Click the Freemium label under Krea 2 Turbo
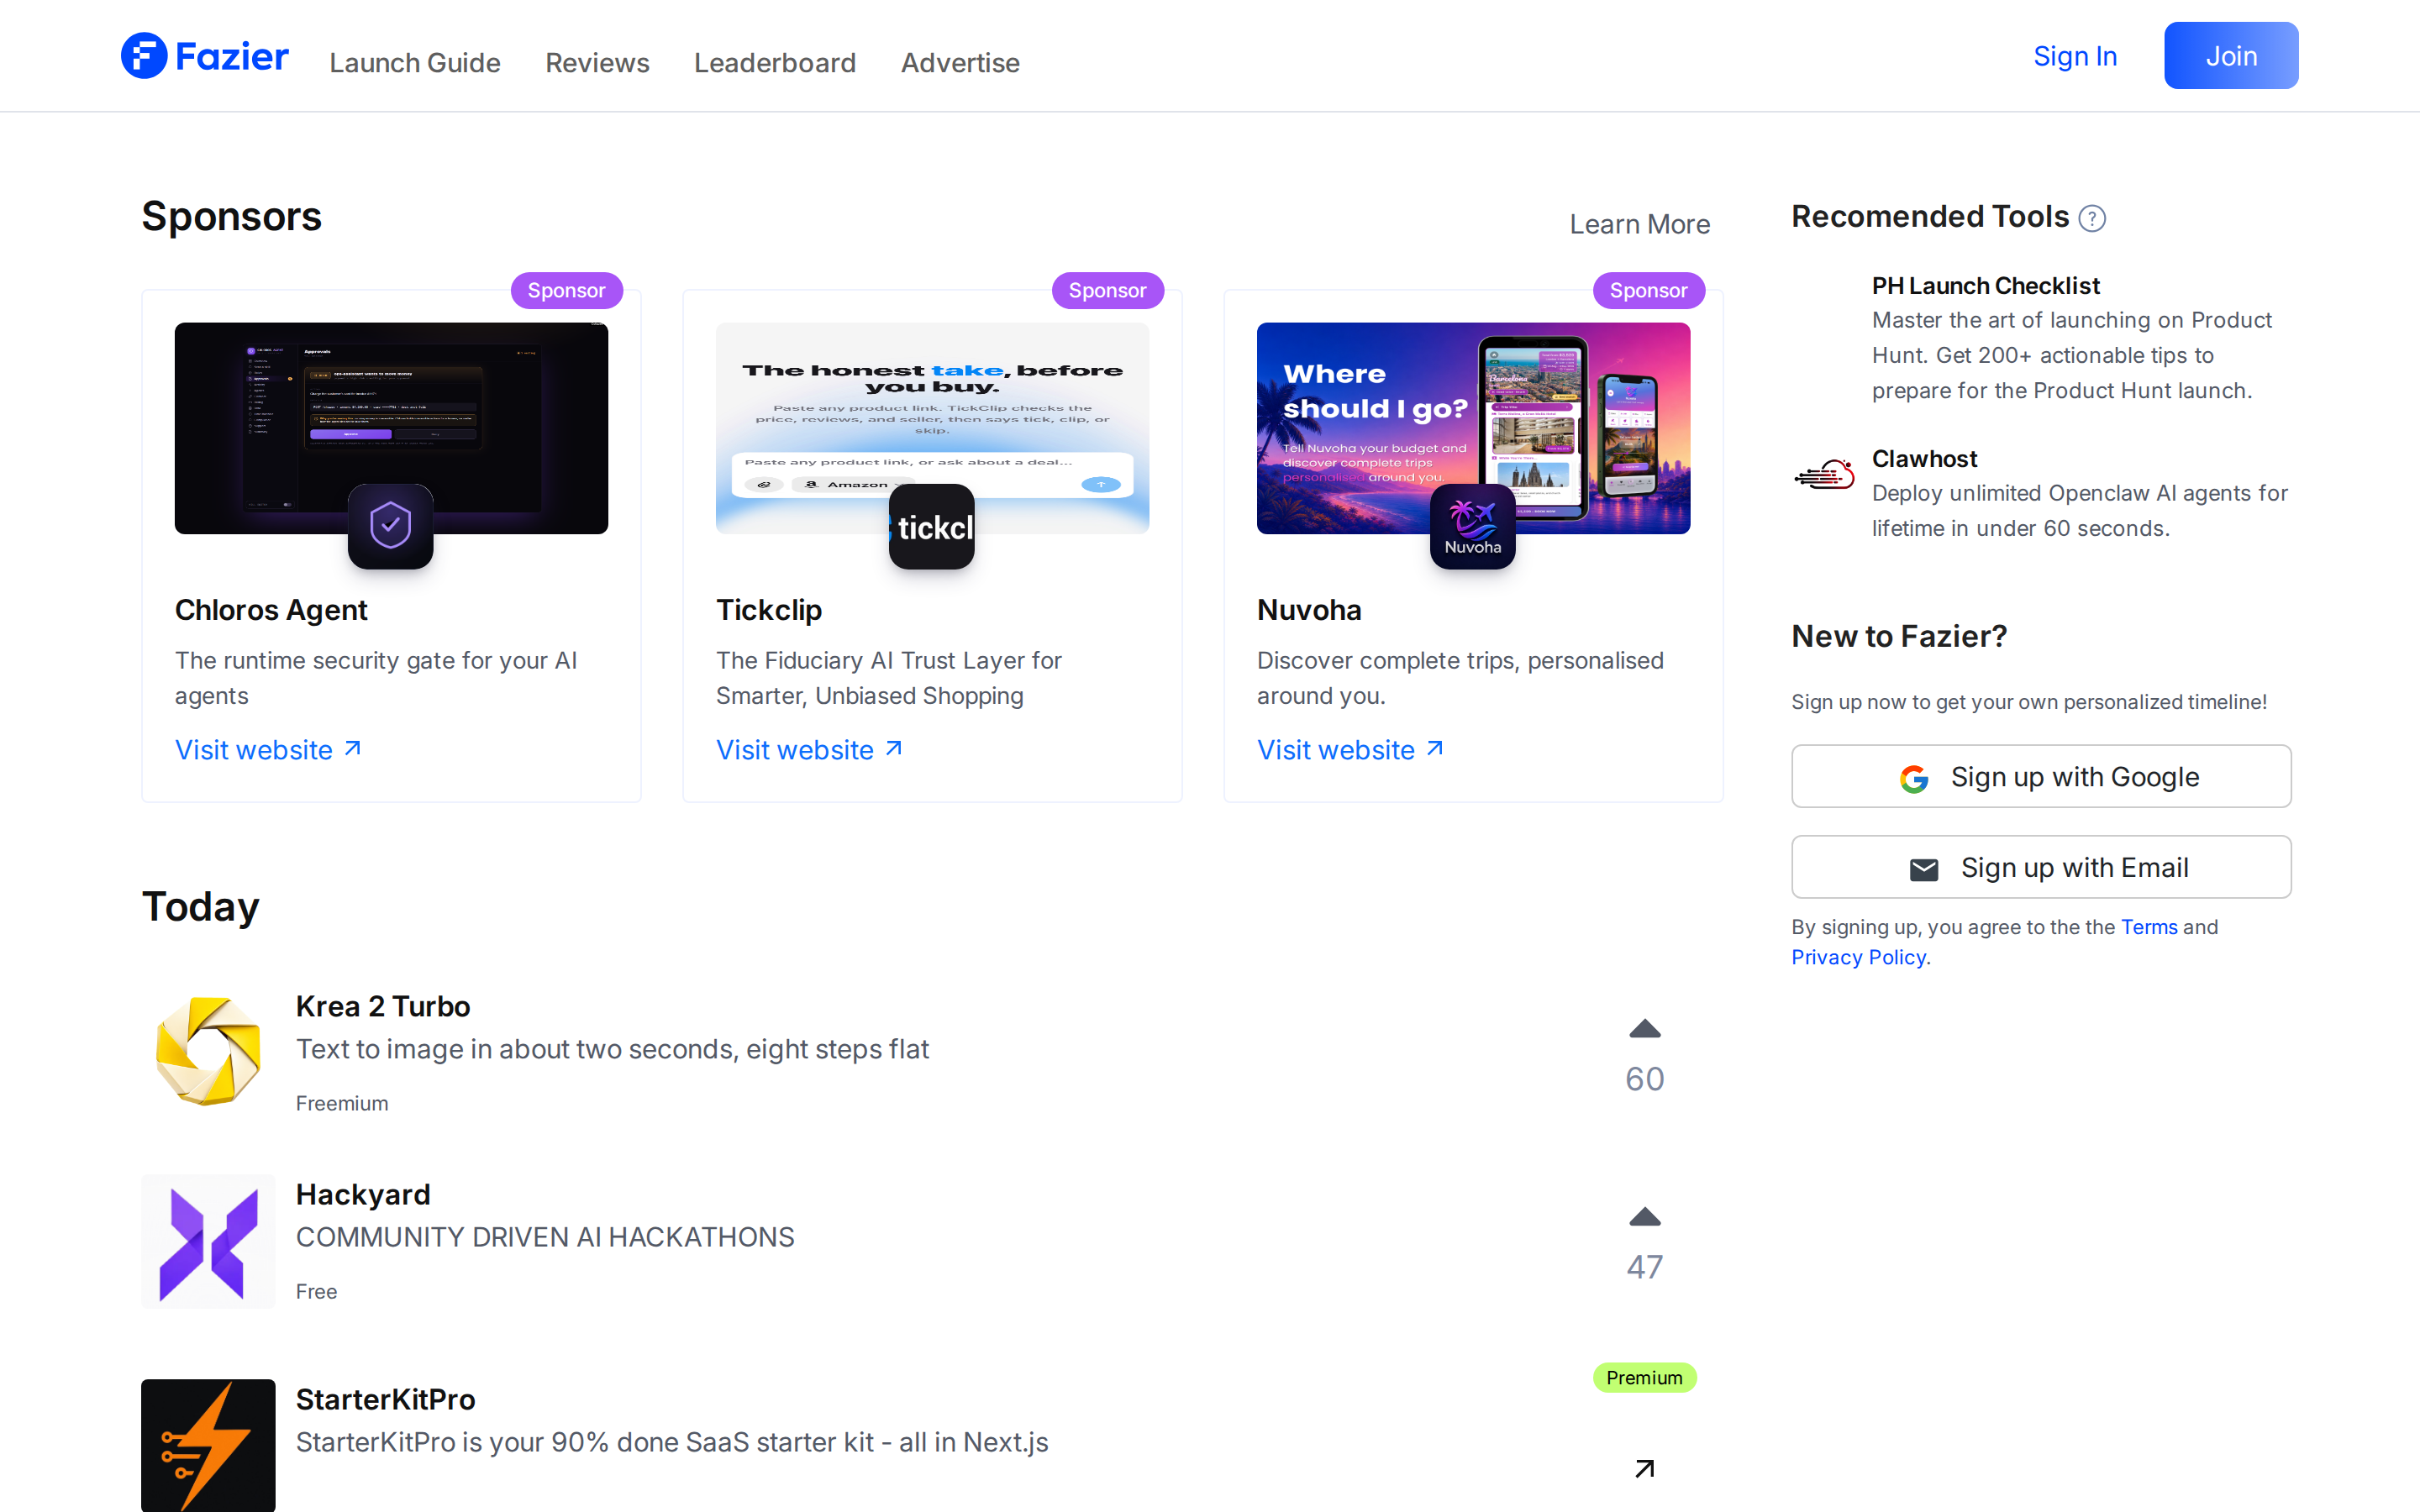 point(342,1103)
